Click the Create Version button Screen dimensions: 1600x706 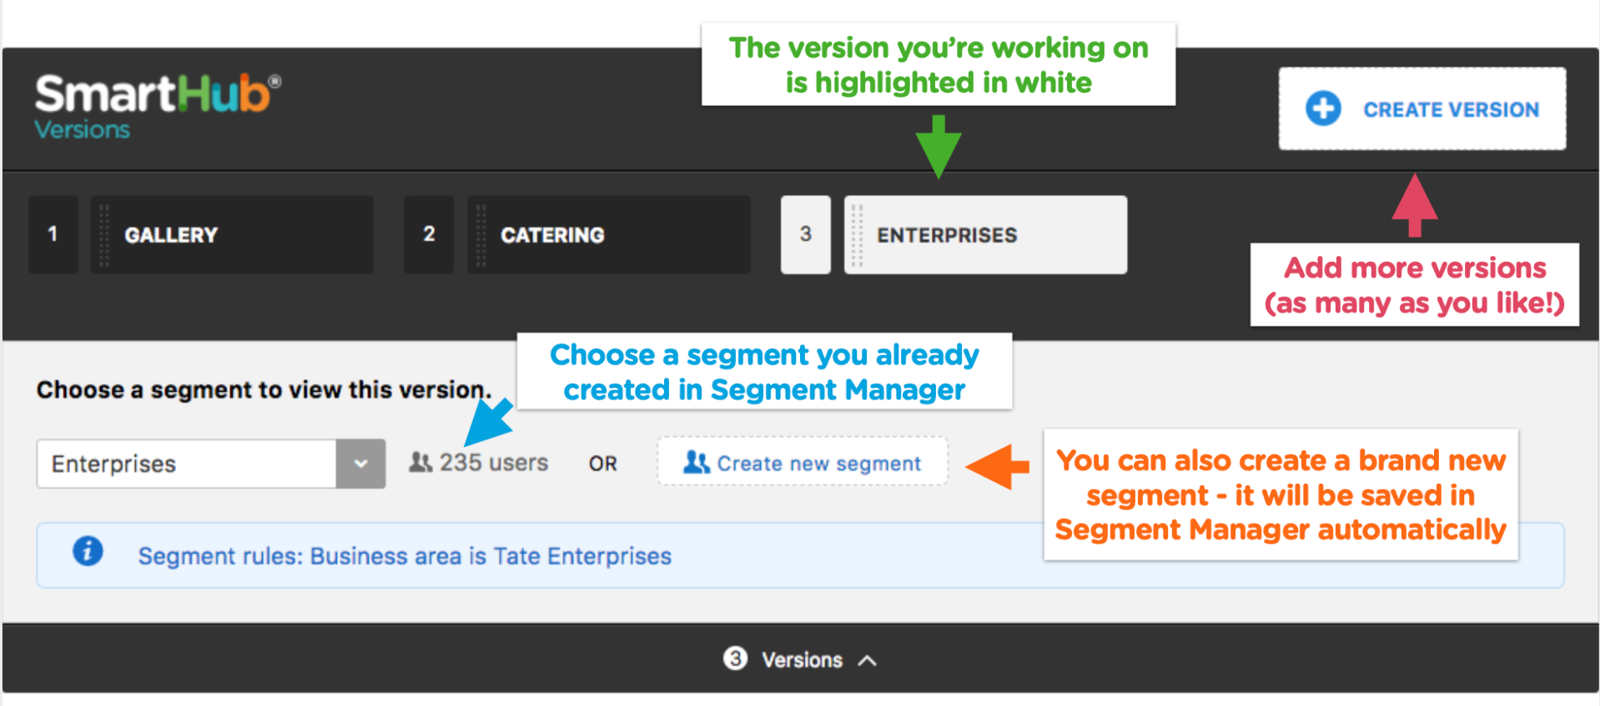[x=1422, y=109]
